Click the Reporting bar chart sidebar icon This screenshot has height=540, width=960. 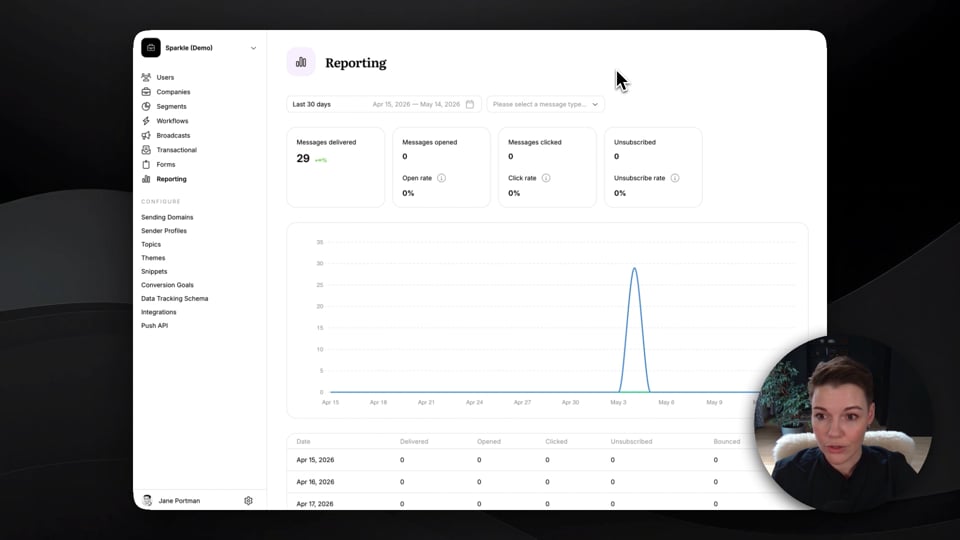[x=146, y=179]
